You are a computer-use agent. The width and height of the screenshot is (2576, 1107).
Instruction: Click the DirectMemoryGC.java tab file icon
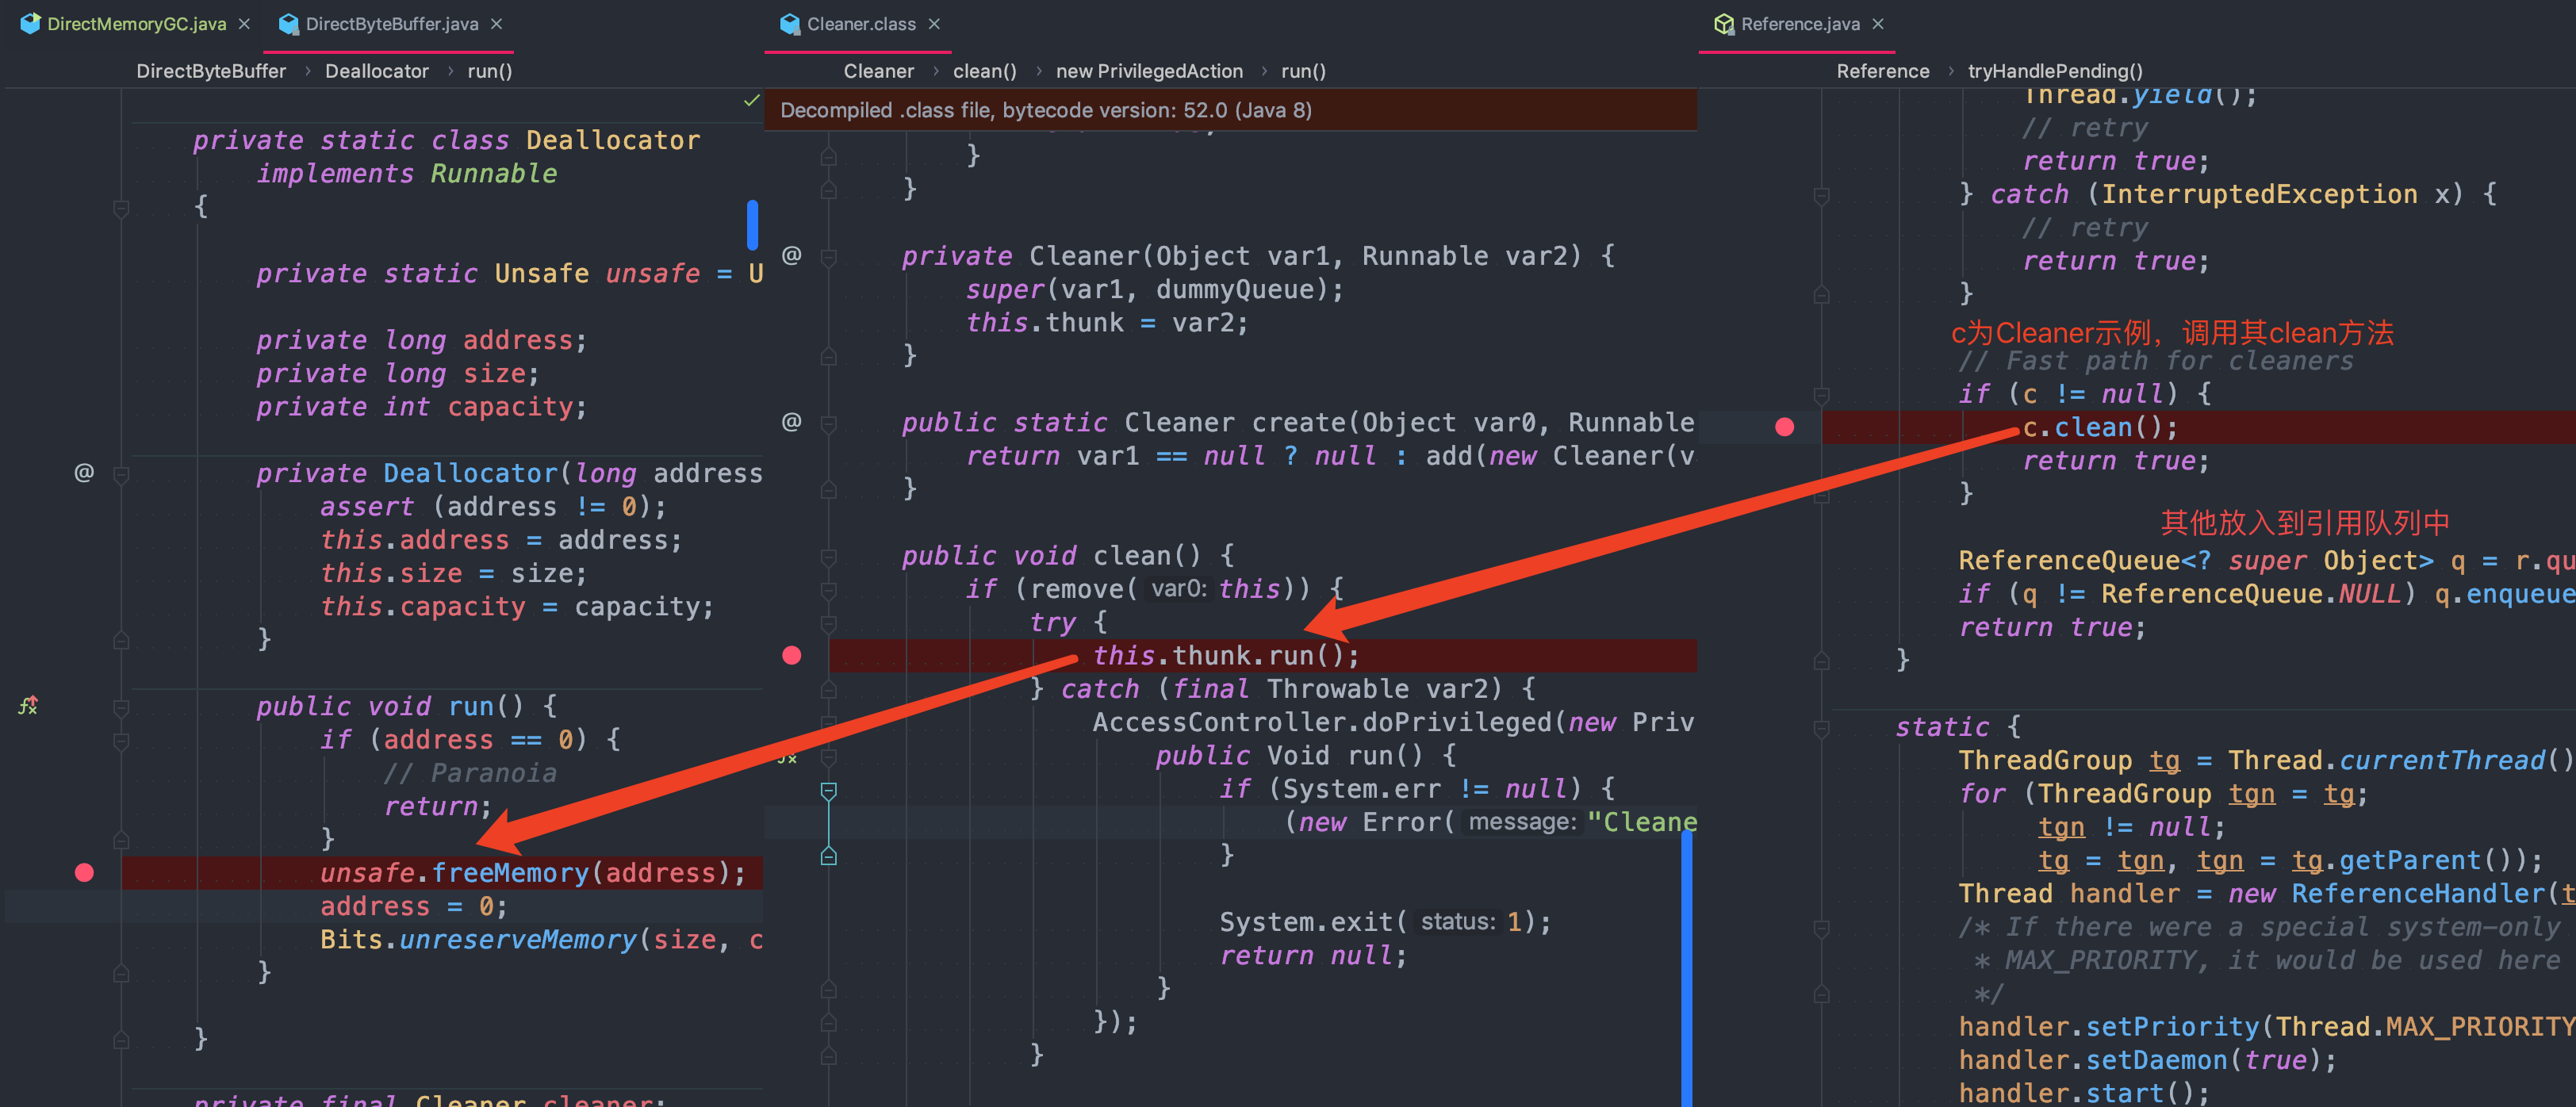point(31,24)
